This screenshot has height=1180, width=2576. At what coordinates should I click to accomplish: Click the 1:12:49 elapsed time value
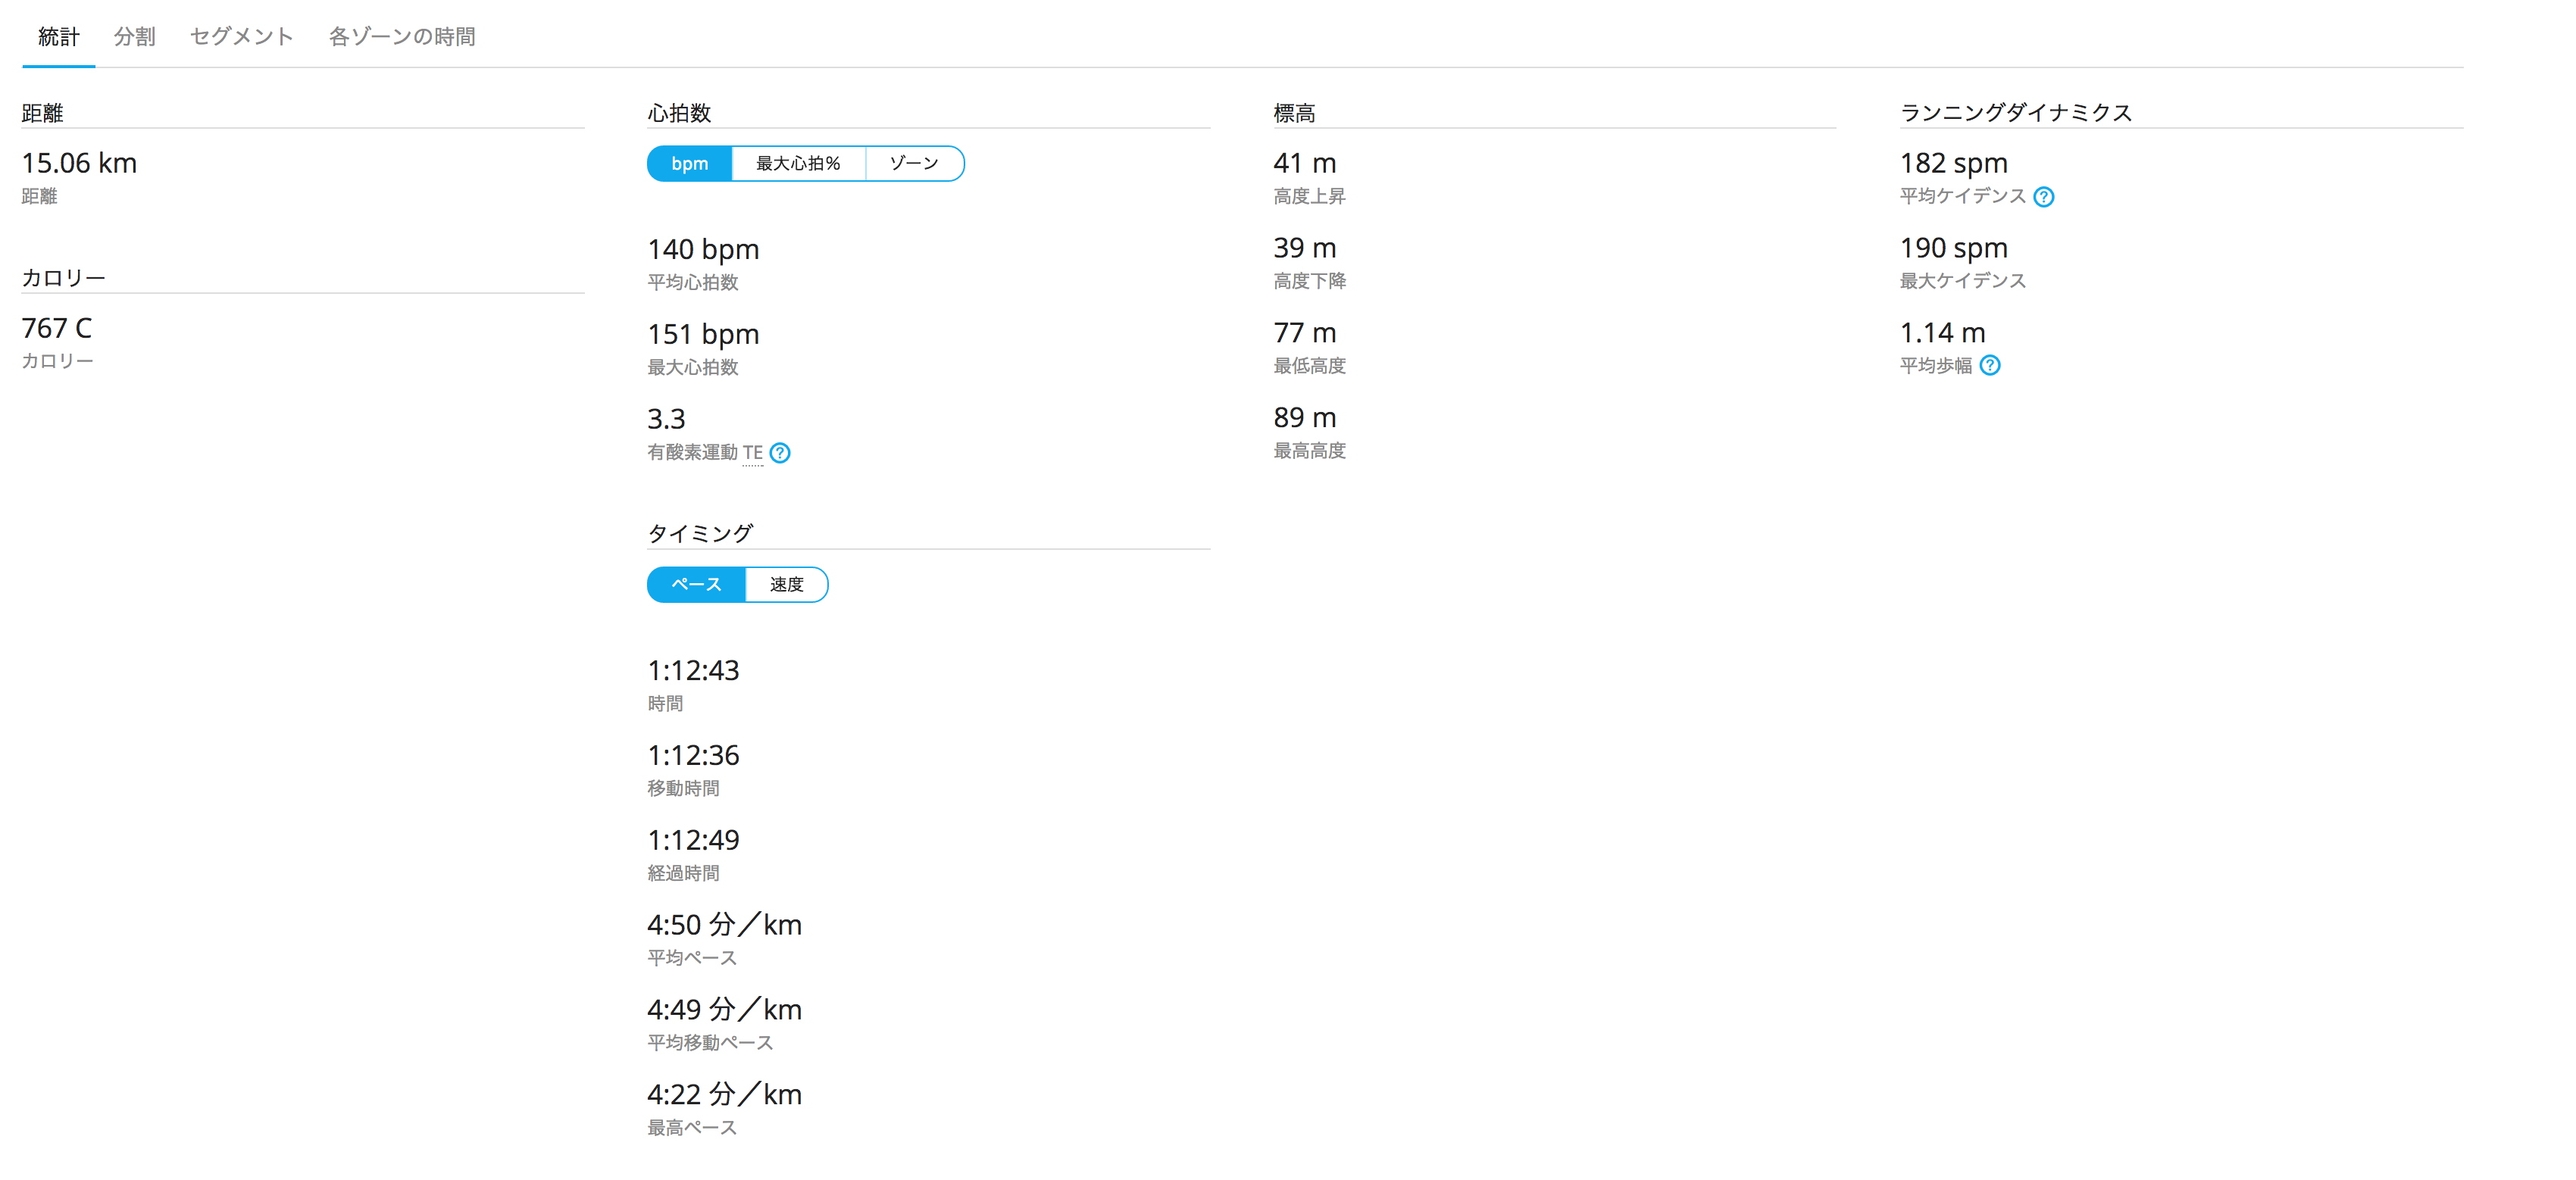tap(693, 840)
